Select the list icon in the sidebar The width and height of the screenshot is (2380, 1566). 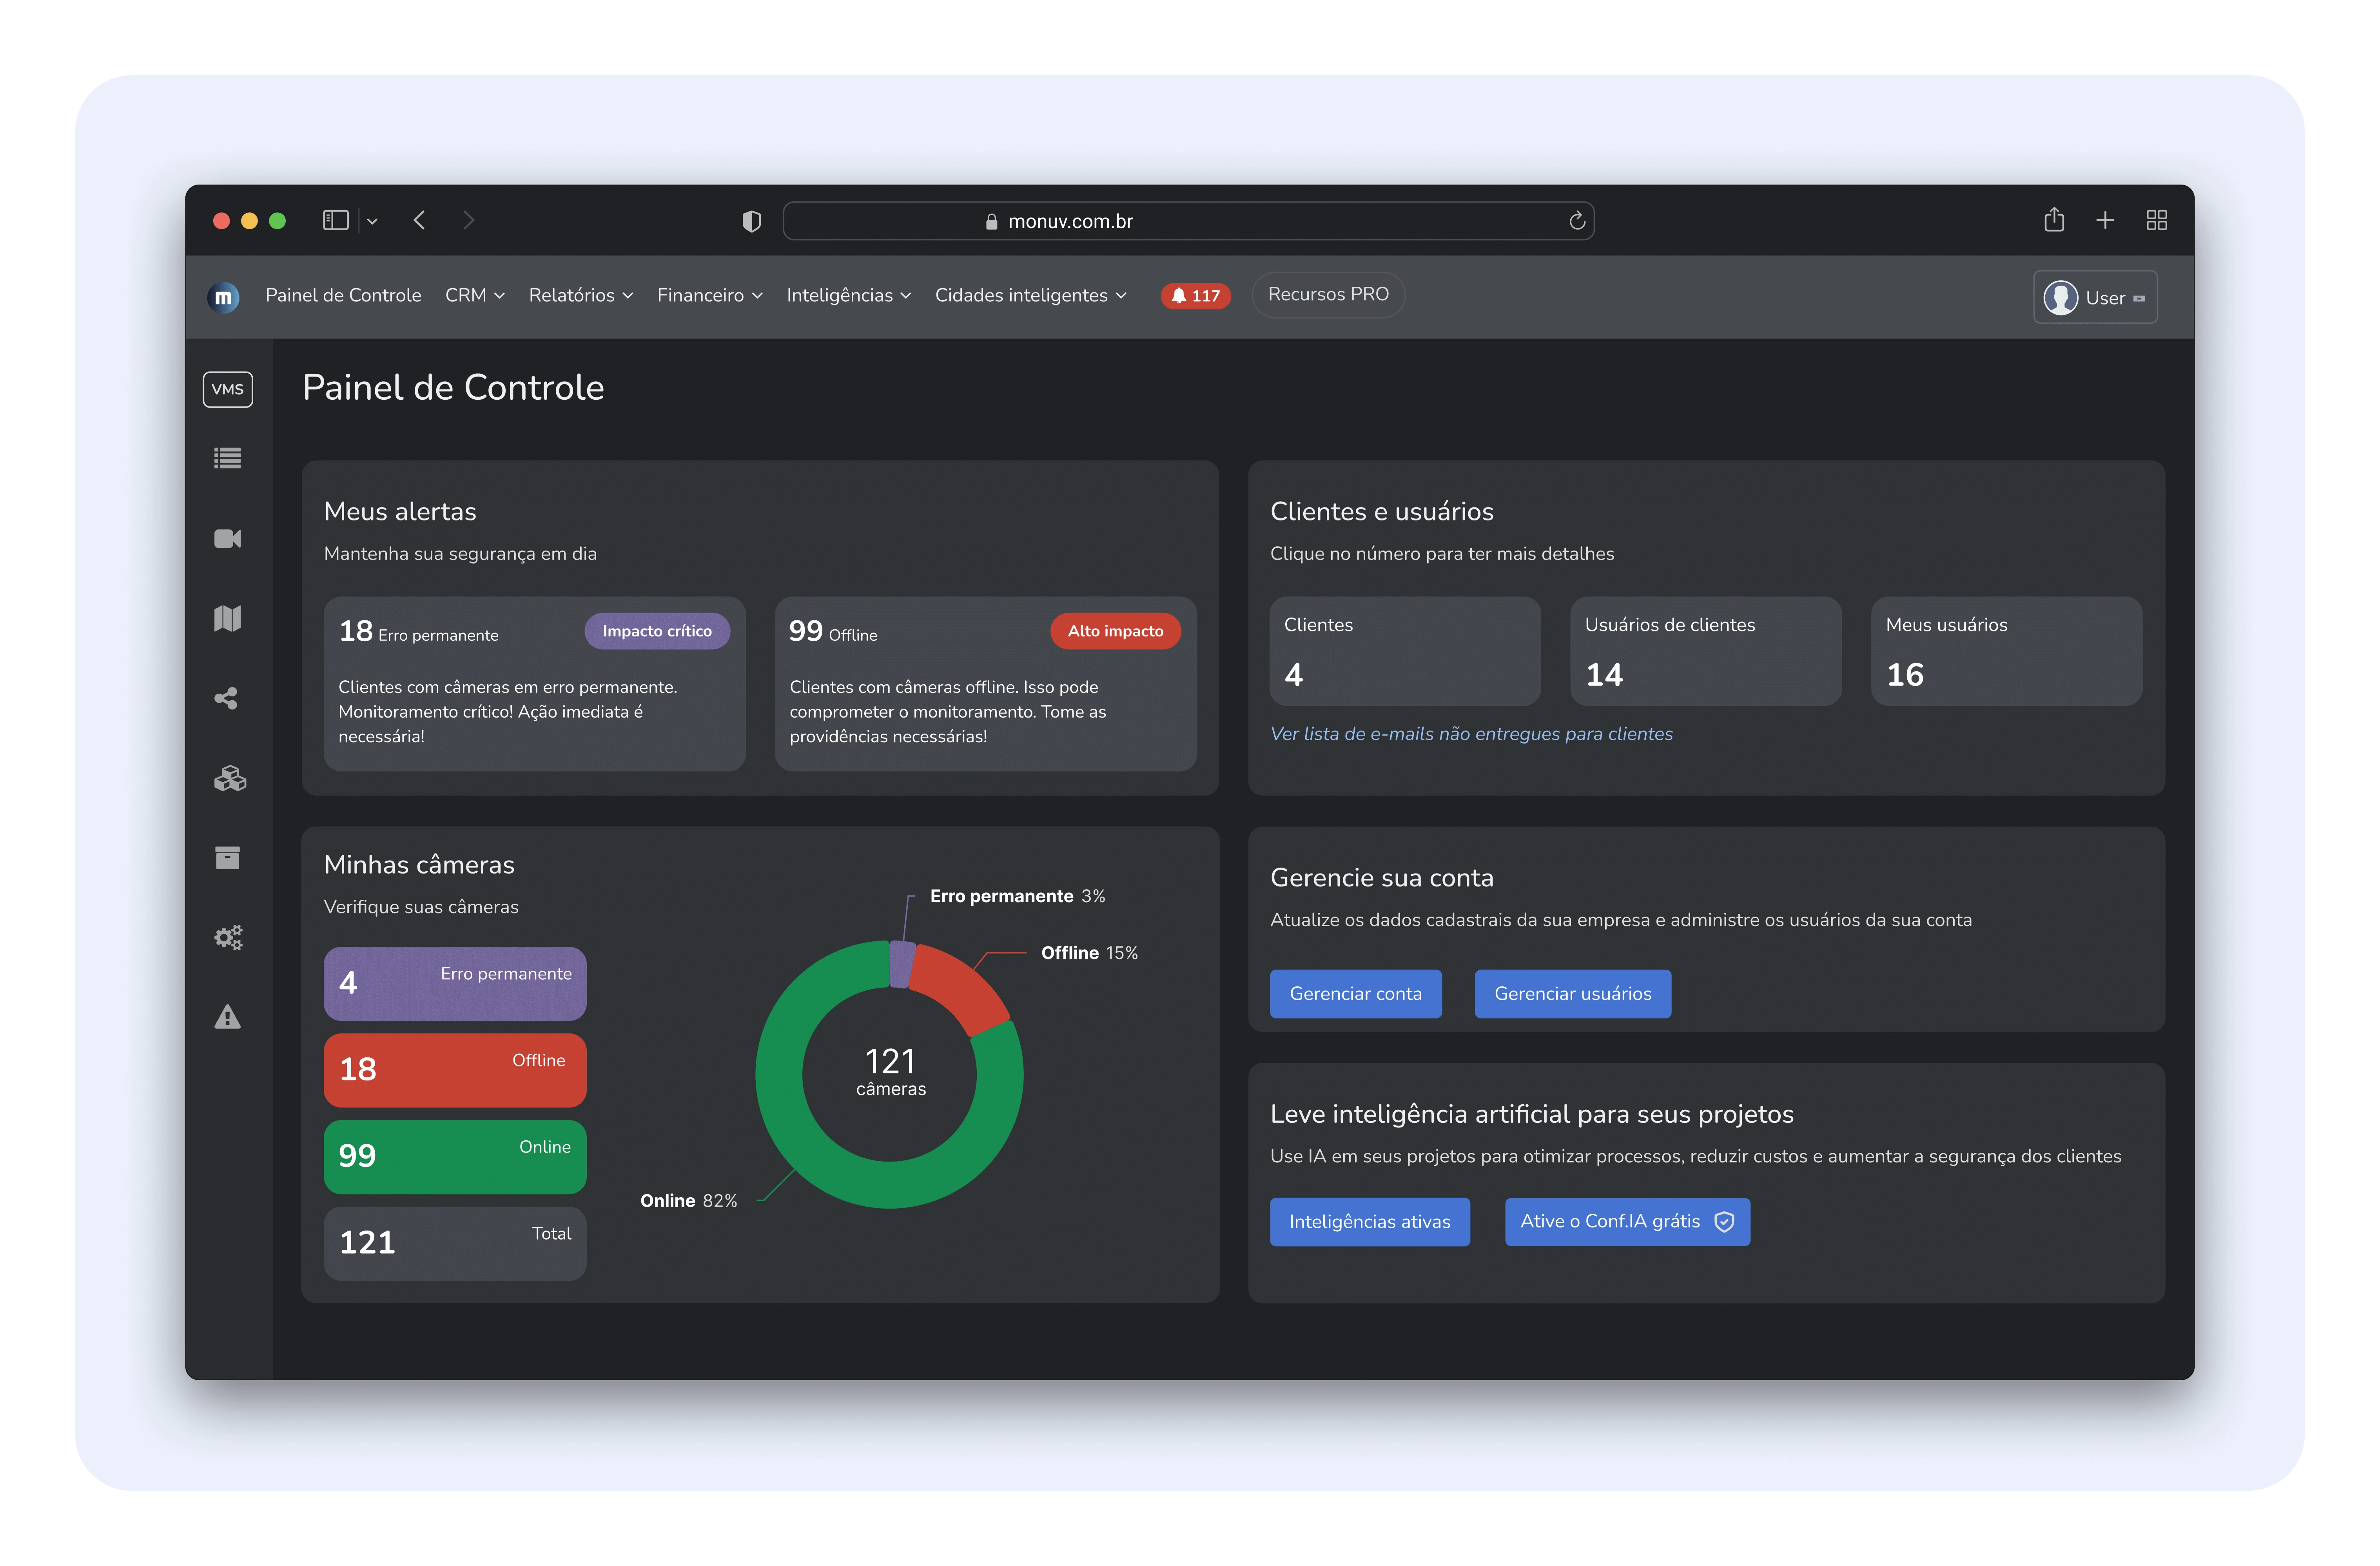(228, 458)
